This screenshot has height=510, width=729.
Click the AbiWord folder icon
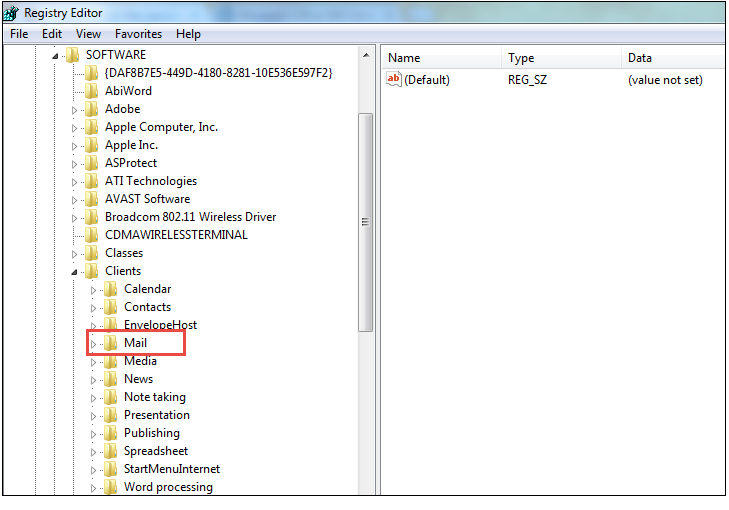tap(92, 91)
